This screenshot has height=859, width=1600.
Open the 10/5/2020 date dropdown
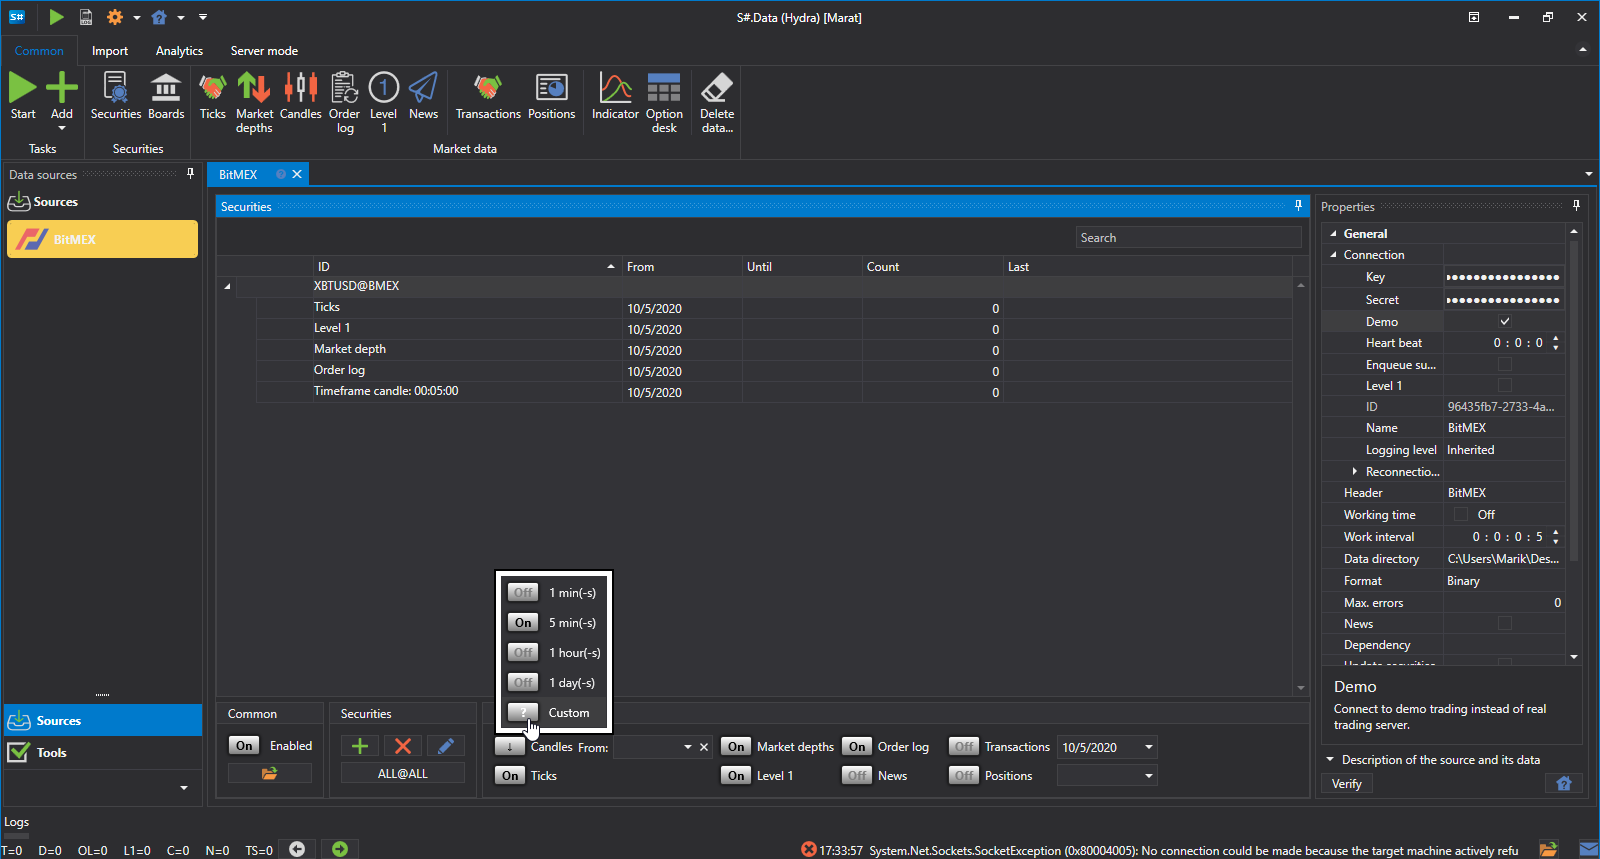pyautogui.click(x=1149, y=747)
